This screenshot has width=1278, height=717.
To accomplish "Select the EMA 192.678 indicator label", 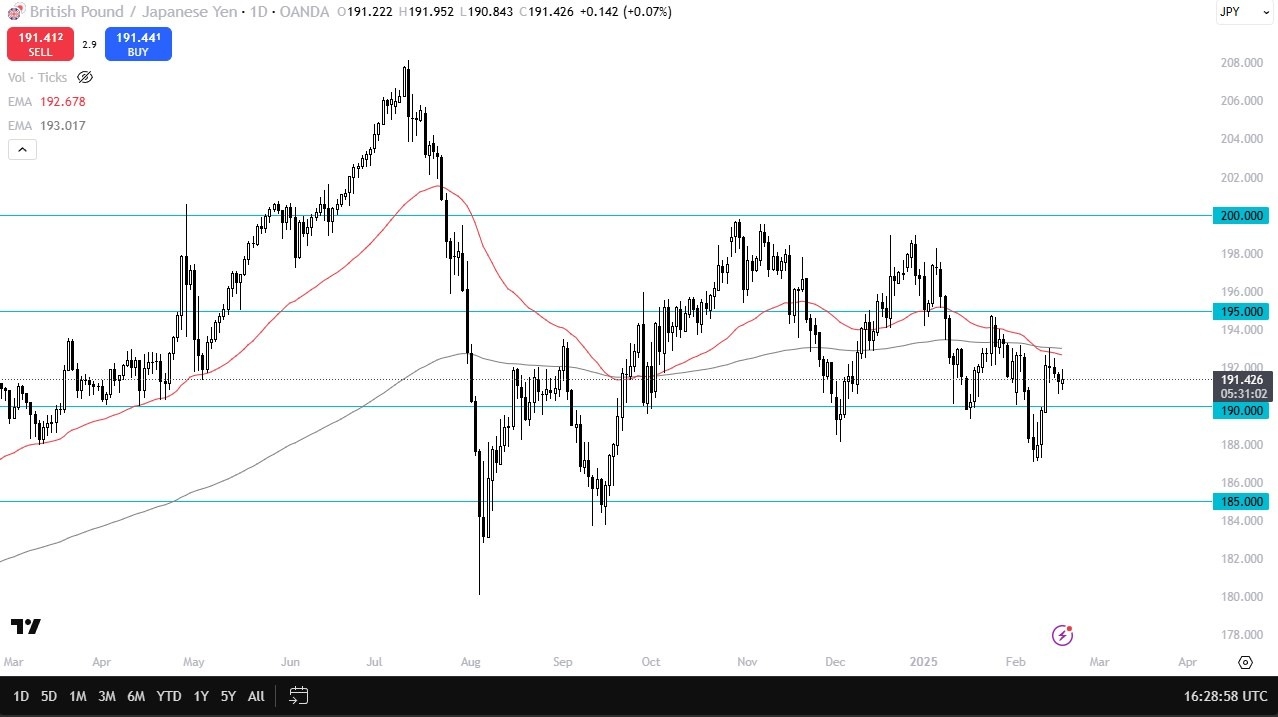I will (x=47, y=101).
